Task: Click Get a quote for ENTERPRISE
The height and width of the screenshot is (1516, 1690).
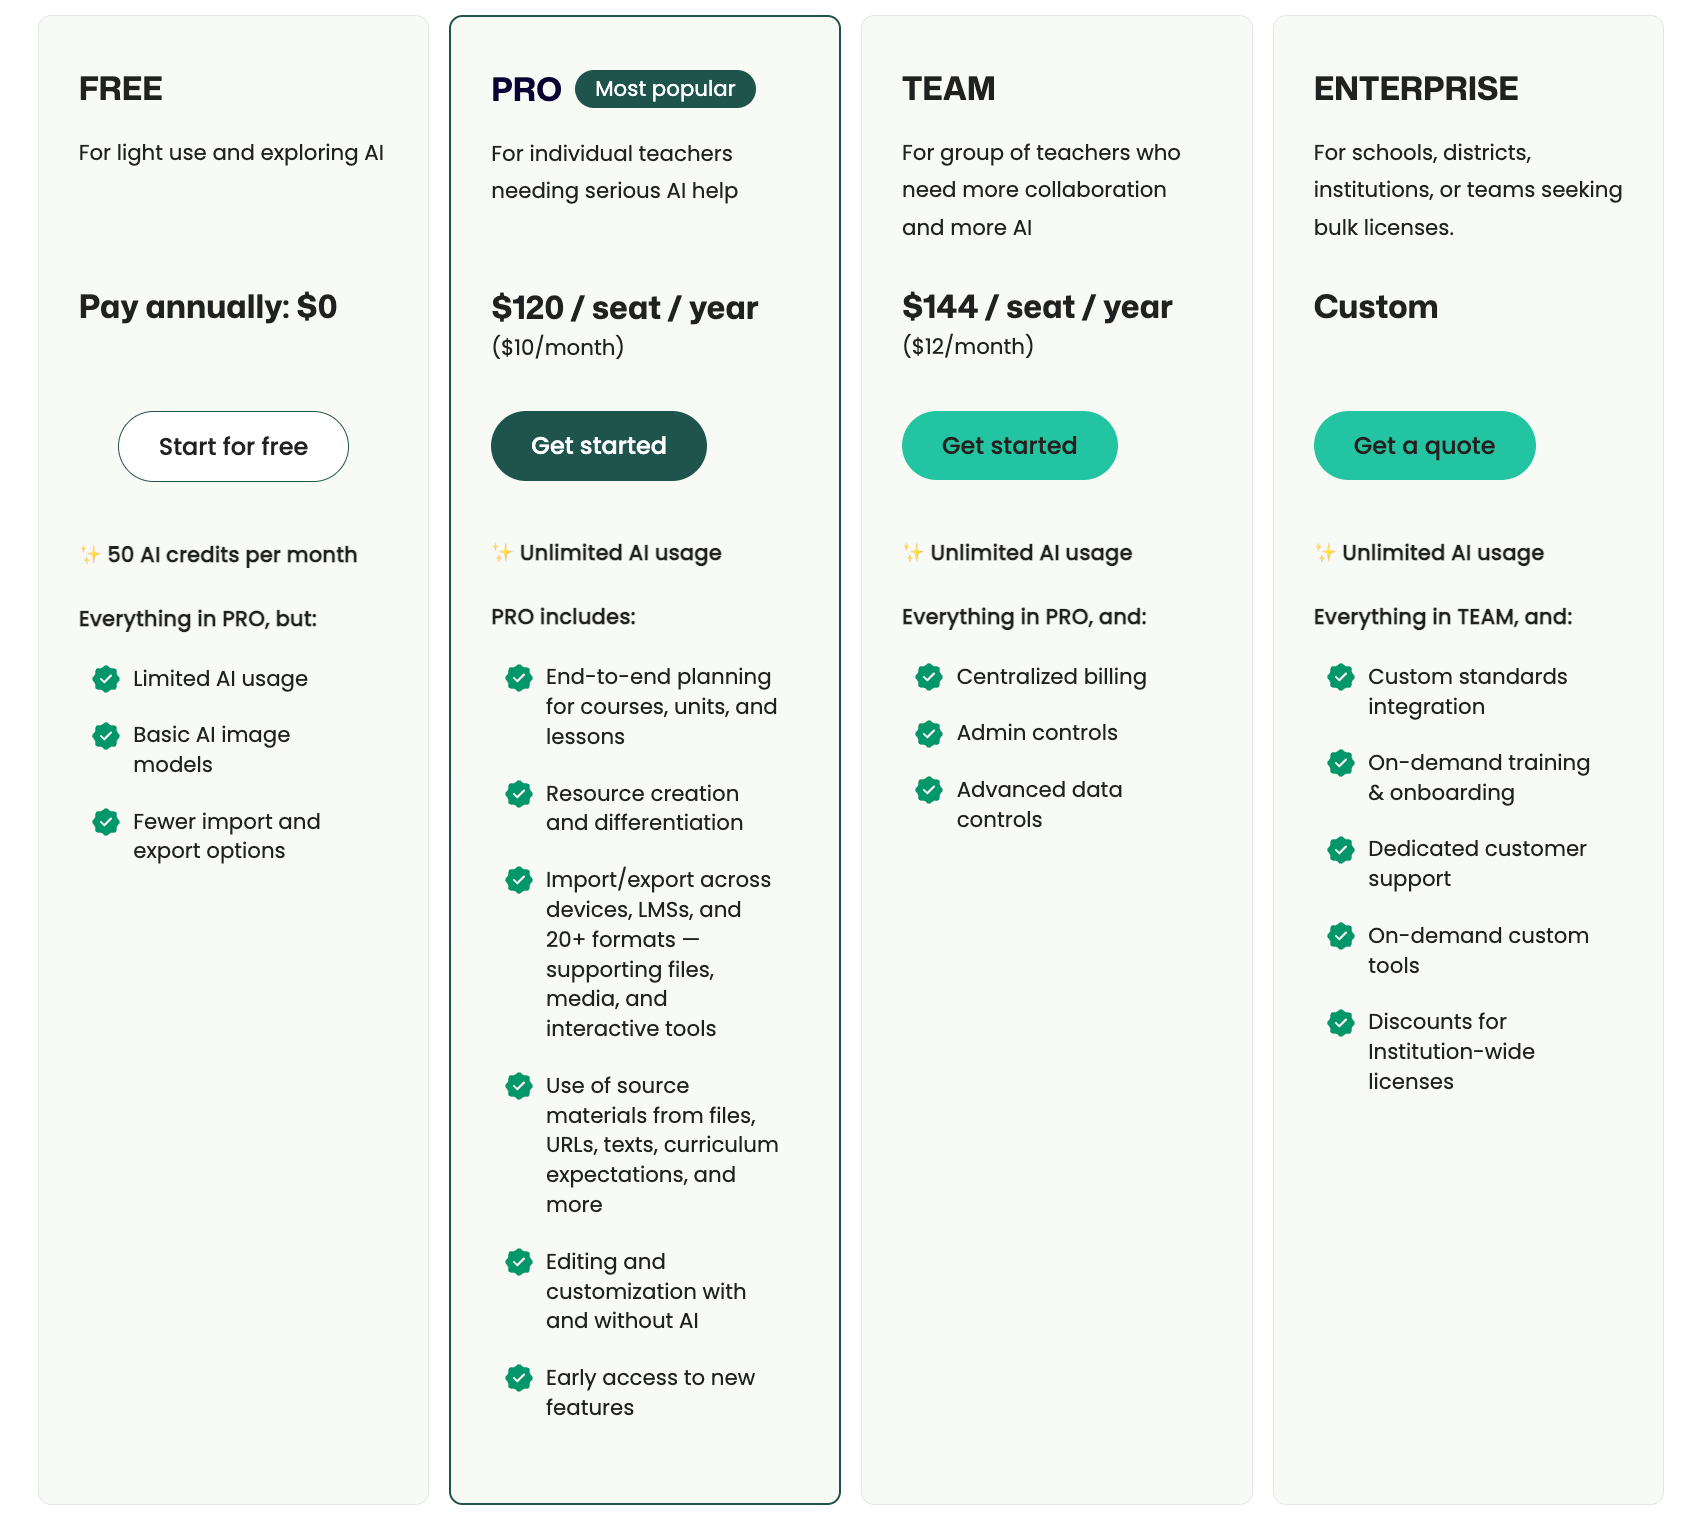Action: pos(1424,446)
